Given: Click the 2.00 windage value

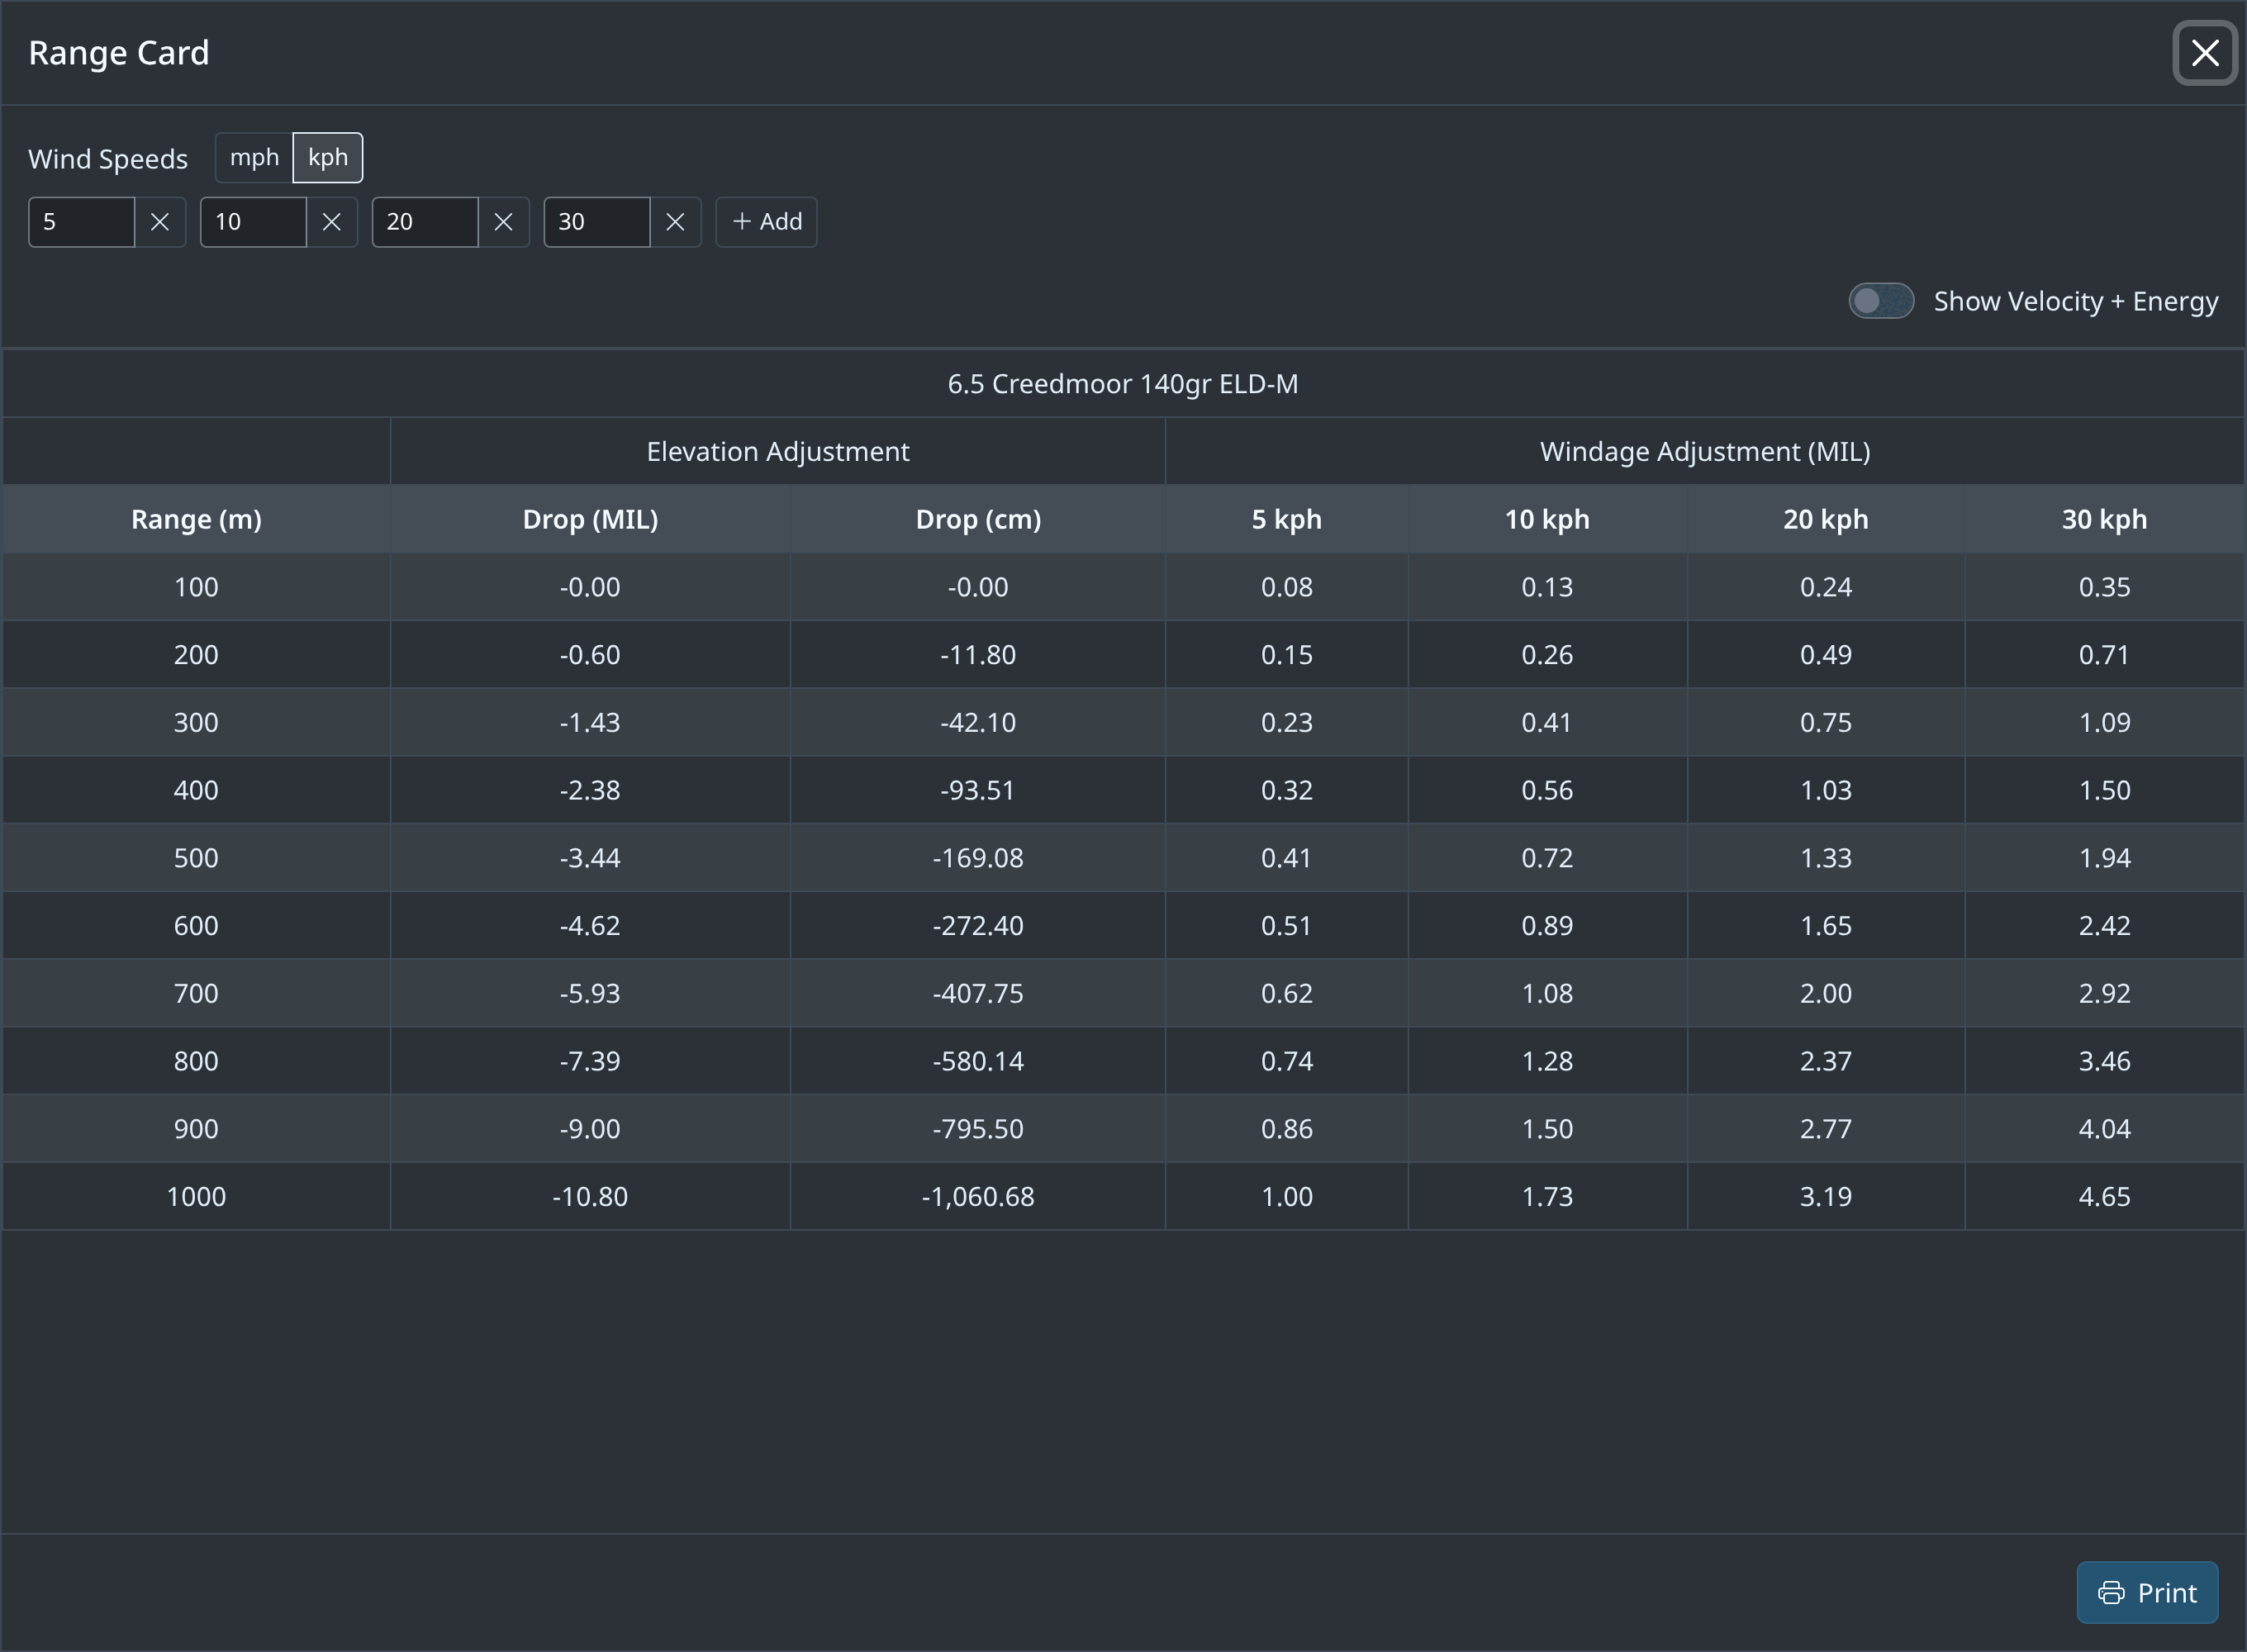Looking at the screenshot, I should tap(1826, 993).
